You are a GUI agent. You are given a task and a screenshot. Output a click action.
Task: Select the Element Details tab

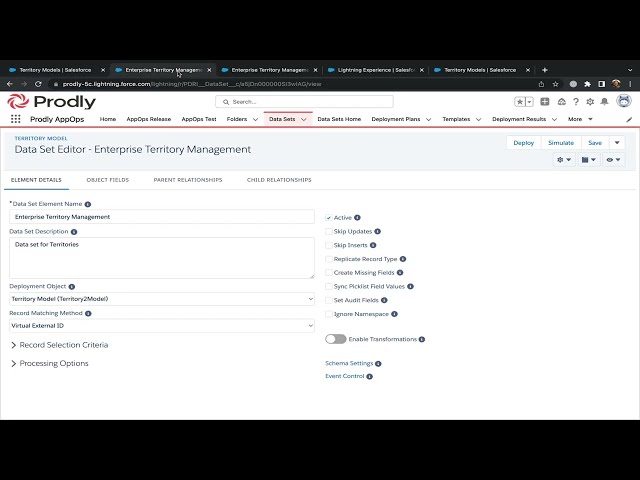point(36,180)
